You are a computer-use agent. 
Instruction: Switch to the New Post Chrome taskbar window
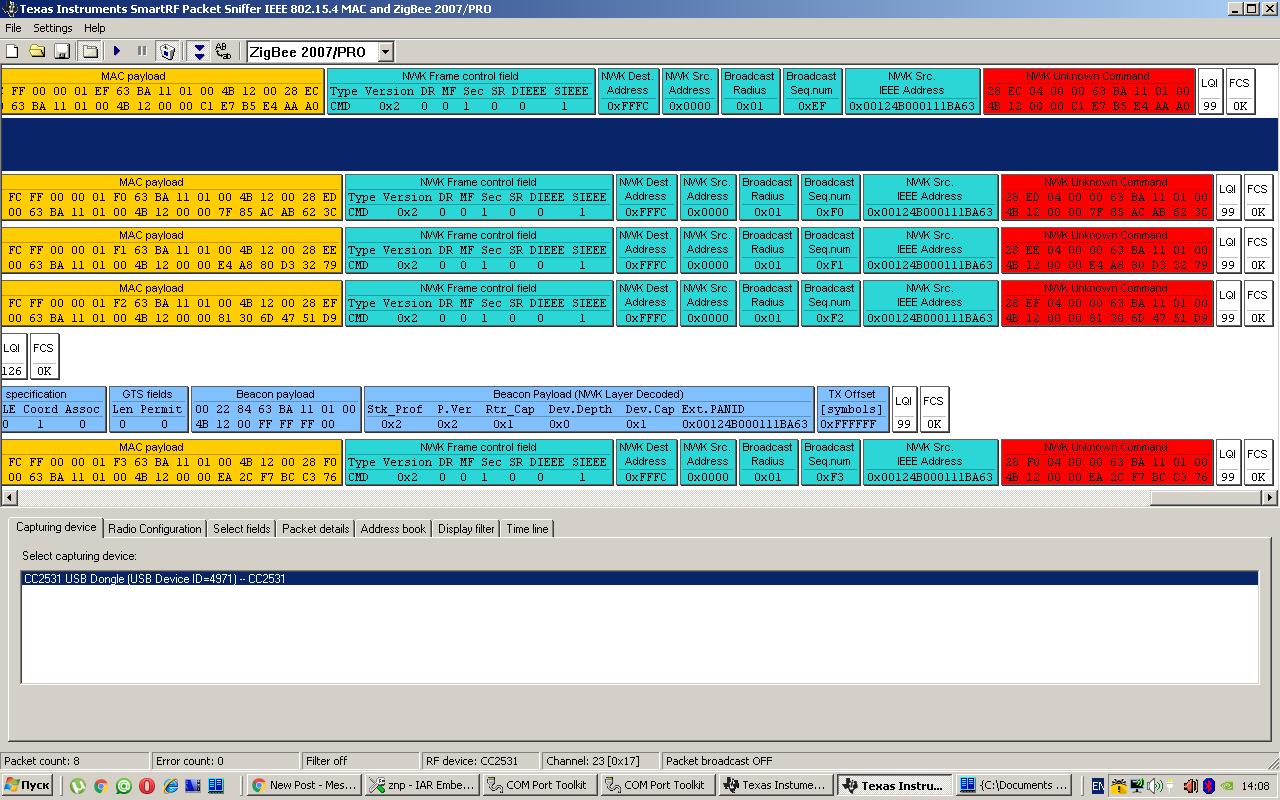304,785
